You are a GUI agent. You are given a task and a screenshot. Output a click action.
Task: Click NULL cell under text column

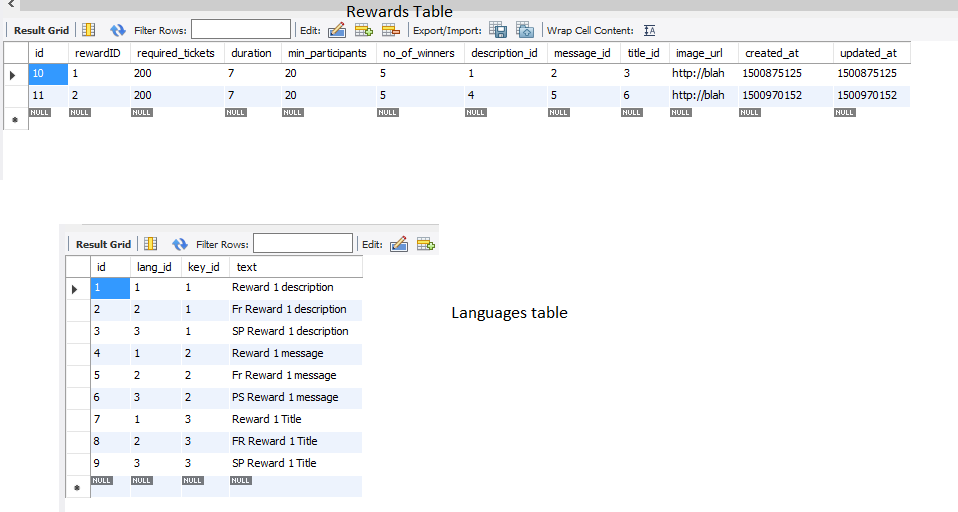(241, 480)
